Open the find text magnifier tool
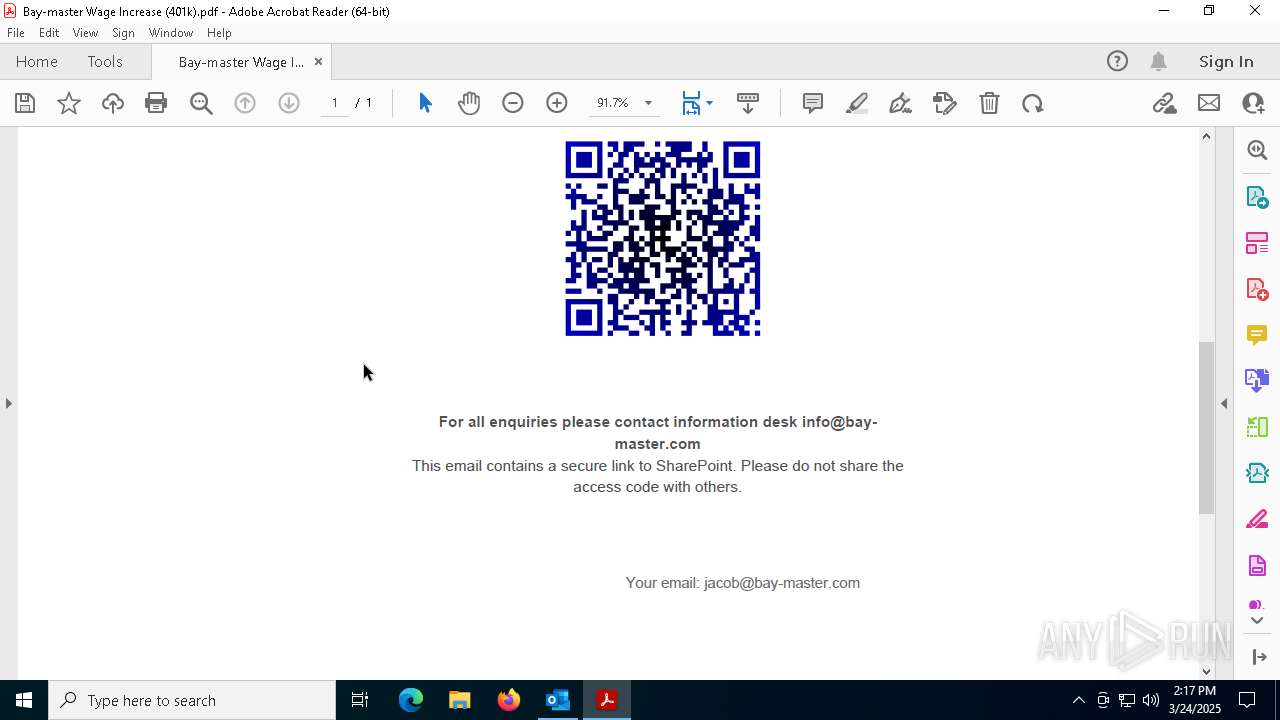Image resolution: width=1280 pixels, height=720 pixels. coord(201,103)
